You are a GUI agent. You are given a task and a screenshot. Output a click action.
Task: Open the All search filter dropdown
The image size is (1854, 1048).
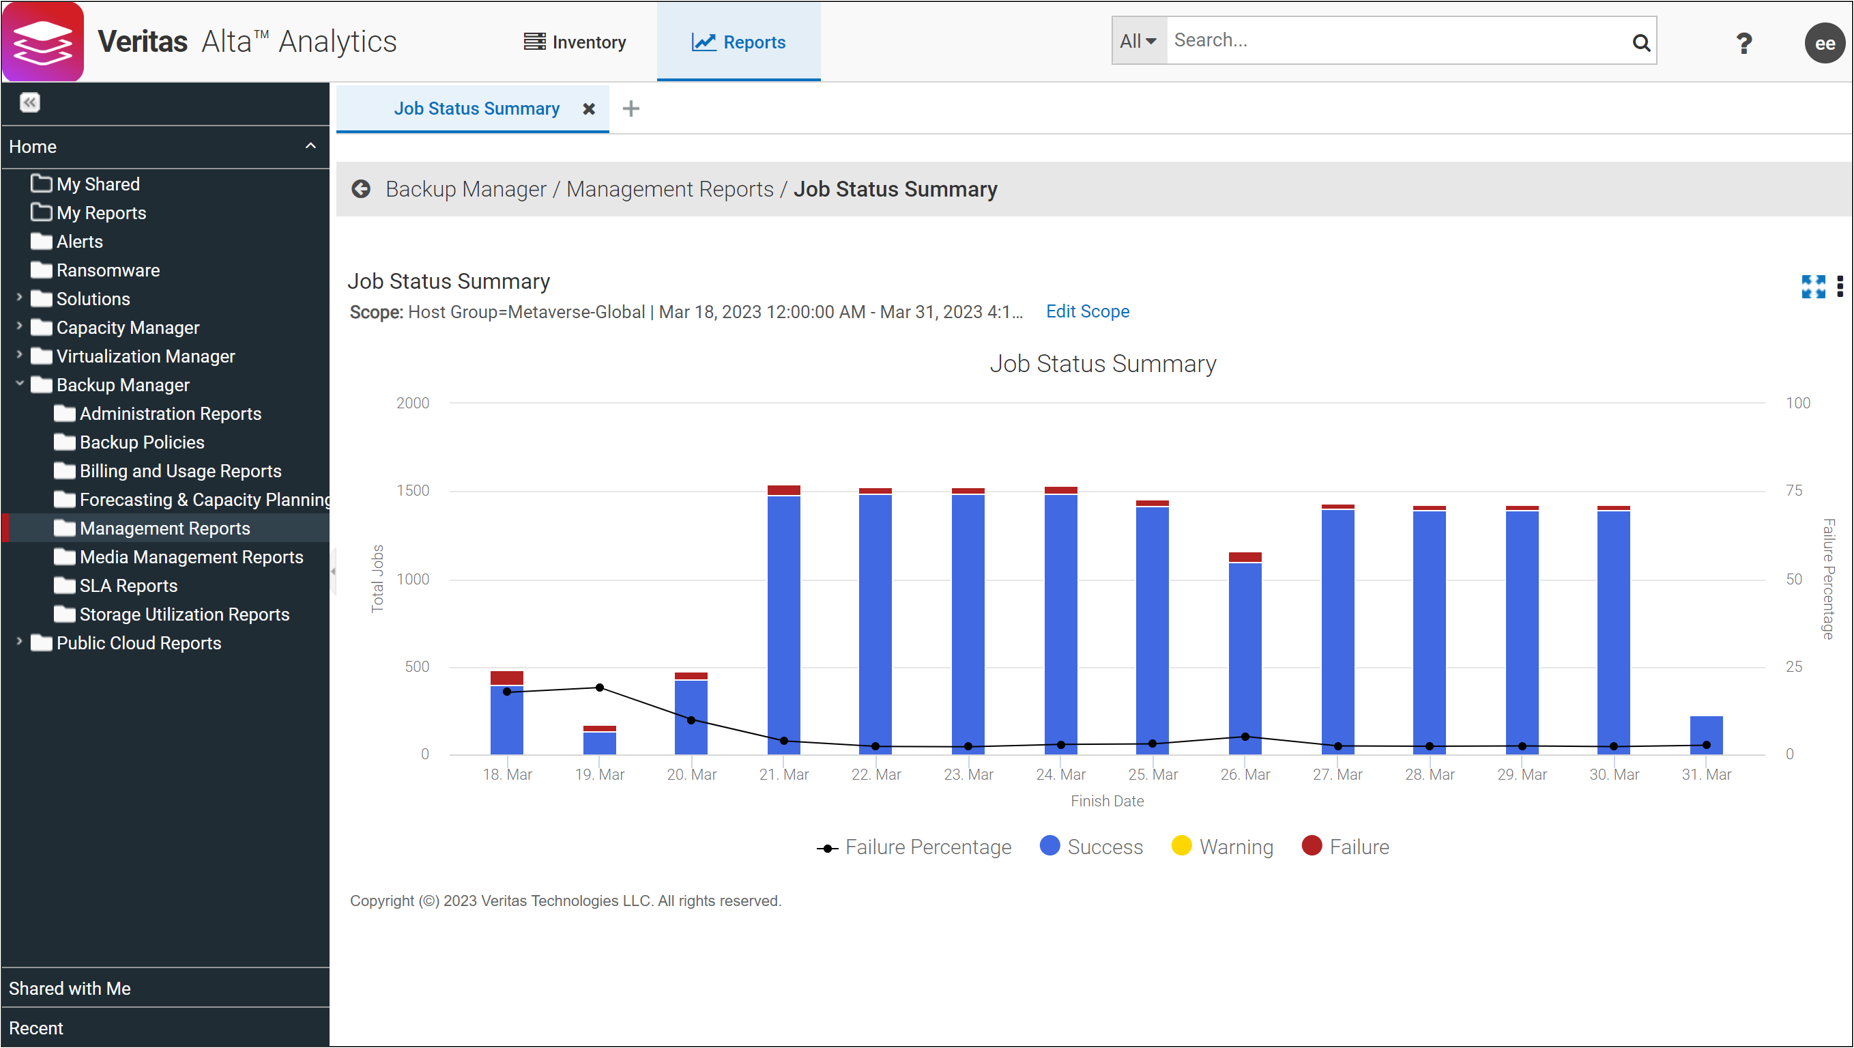click(x=1139, y=41)
